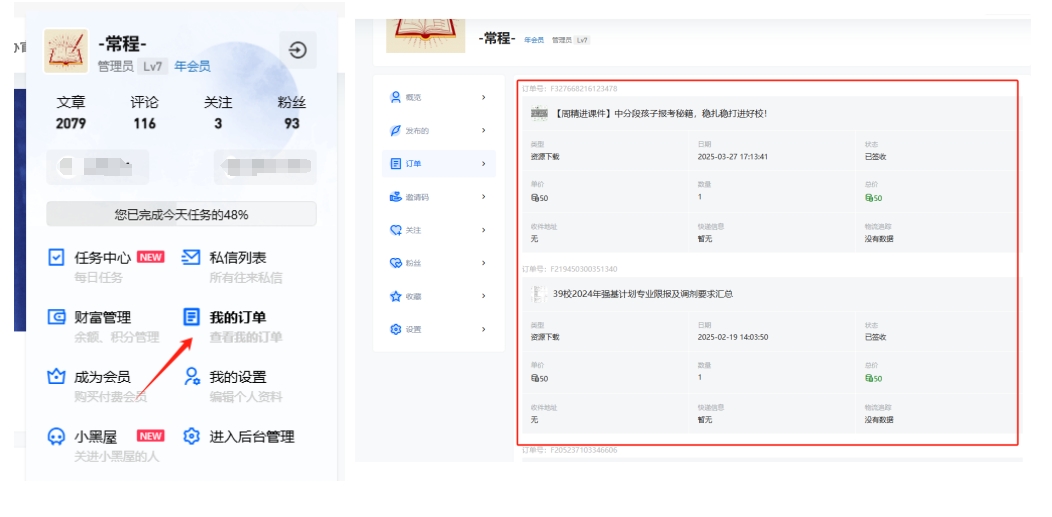This screenshot has width=1052, height=517.
Task: Click the profile banner avatar on the right page
Action: [x=425, y=36]
